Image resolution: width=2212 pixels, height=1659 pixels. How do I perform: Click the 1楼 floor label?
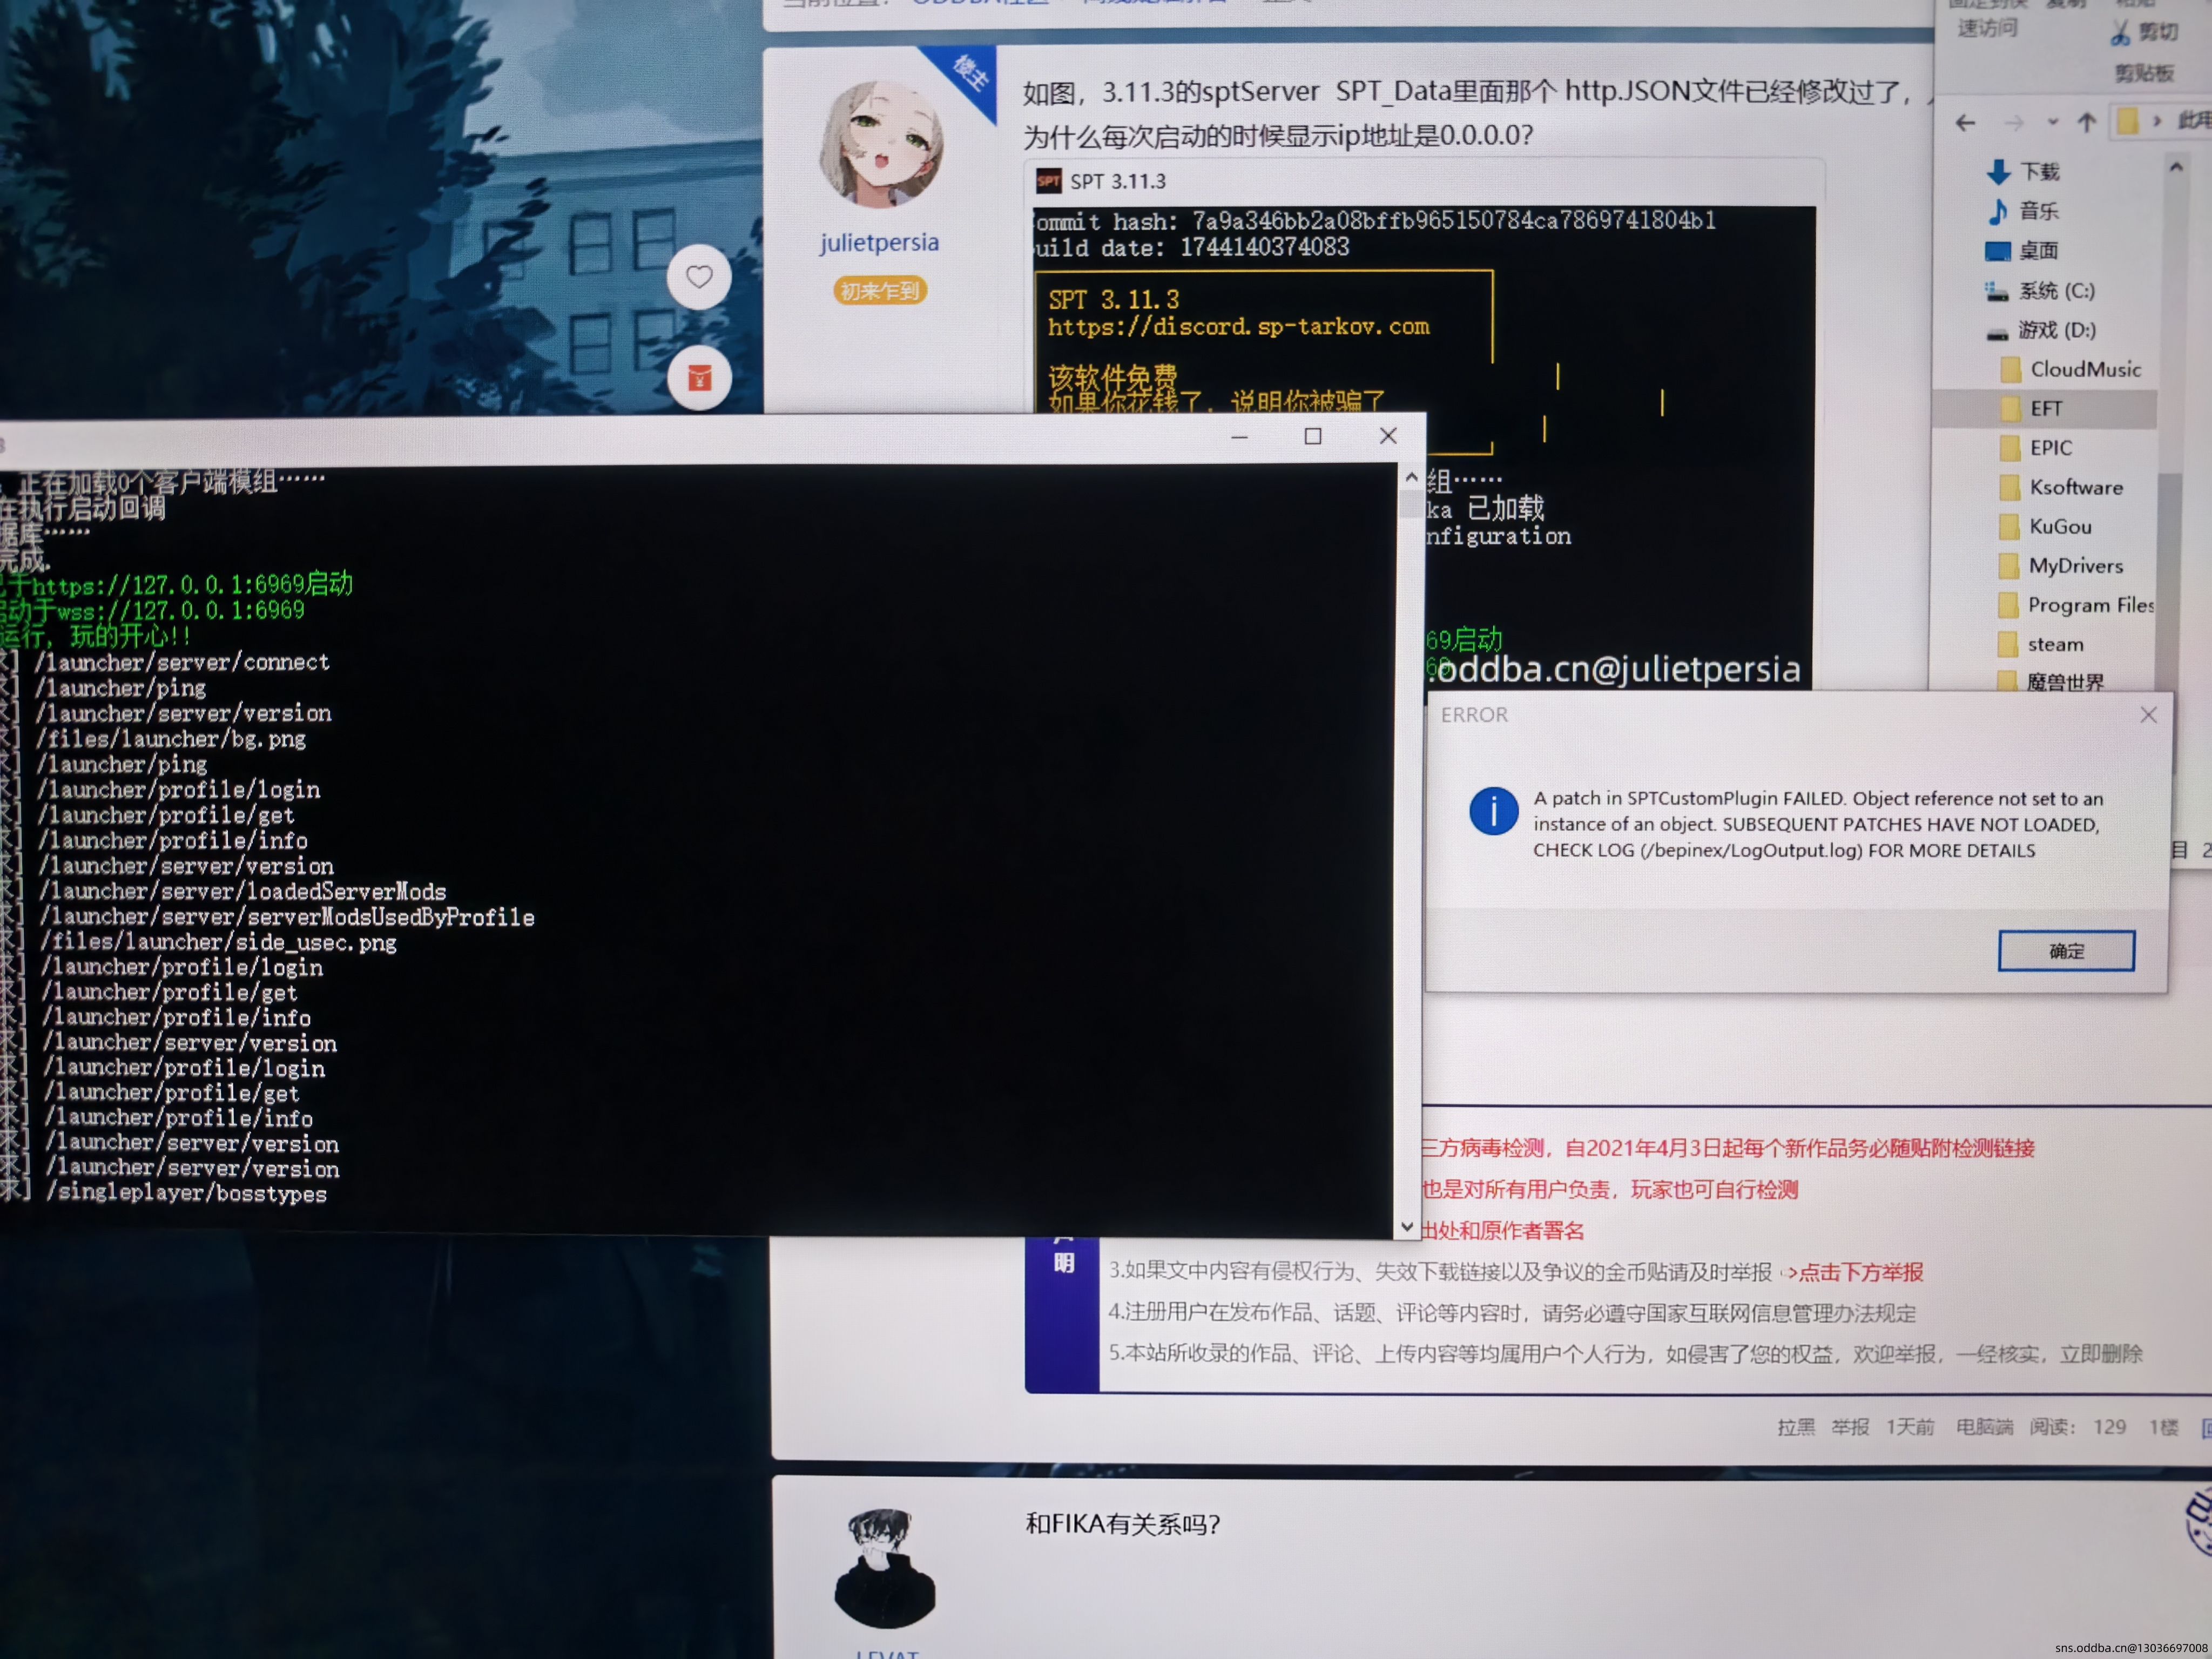pyautogui.click(x=2163, y=1427)
